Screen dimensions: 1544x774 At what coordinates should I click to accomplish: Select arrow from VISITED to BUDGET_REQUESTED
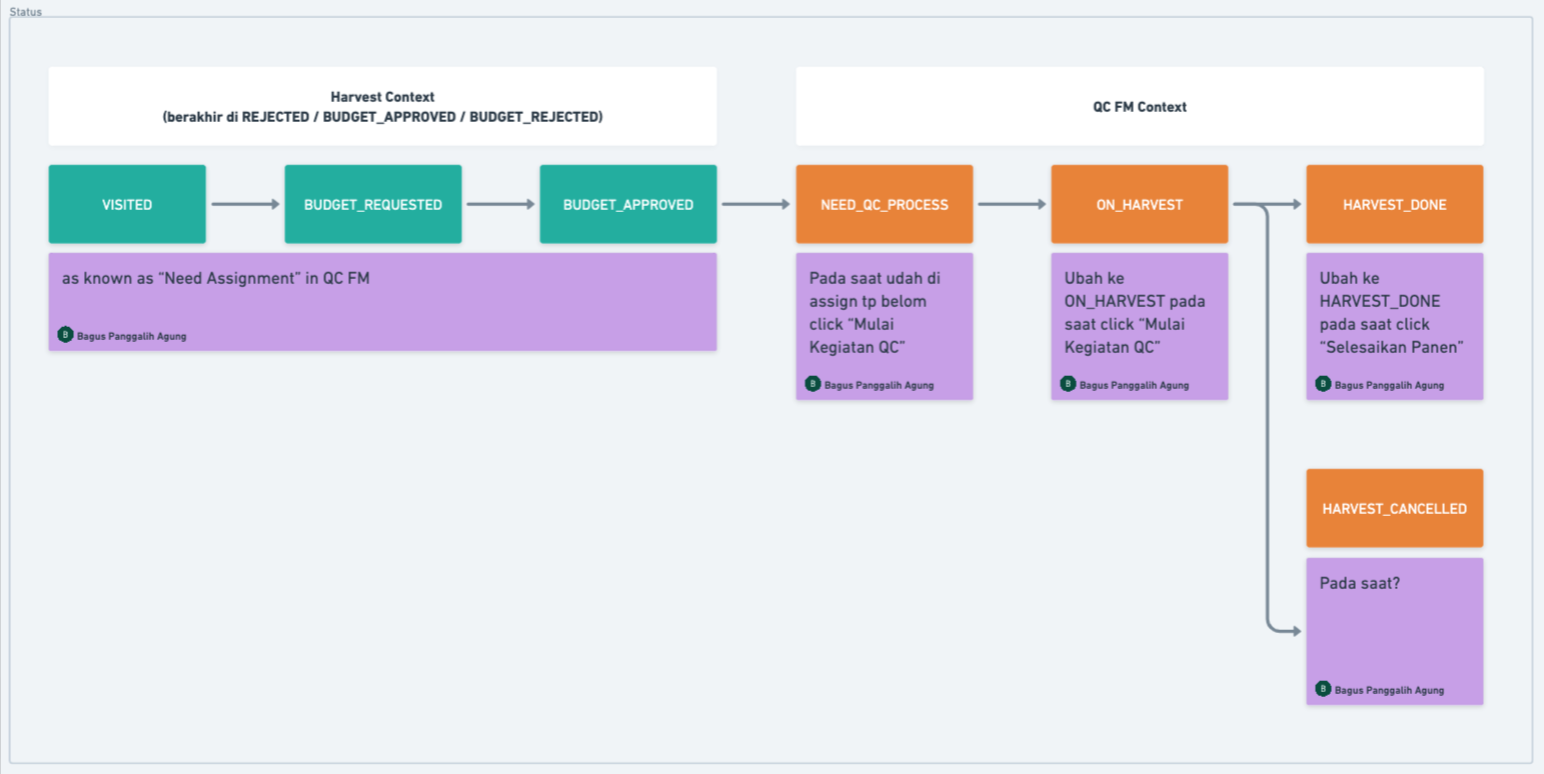coord(246,204)
